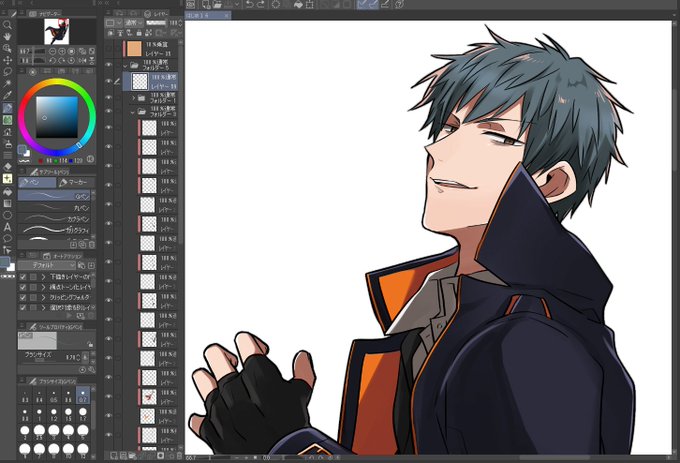
Task: Toggle lock layer icon in Layer panel
Action: (x=139, y=33)
